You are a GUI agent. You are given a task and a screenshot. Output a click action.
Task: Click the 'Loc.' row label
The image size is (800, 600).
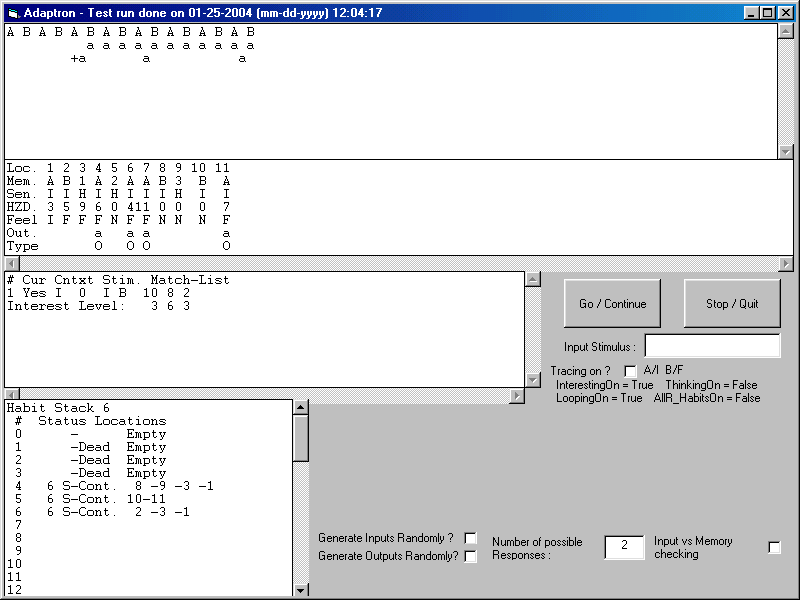tap(21, 168)
